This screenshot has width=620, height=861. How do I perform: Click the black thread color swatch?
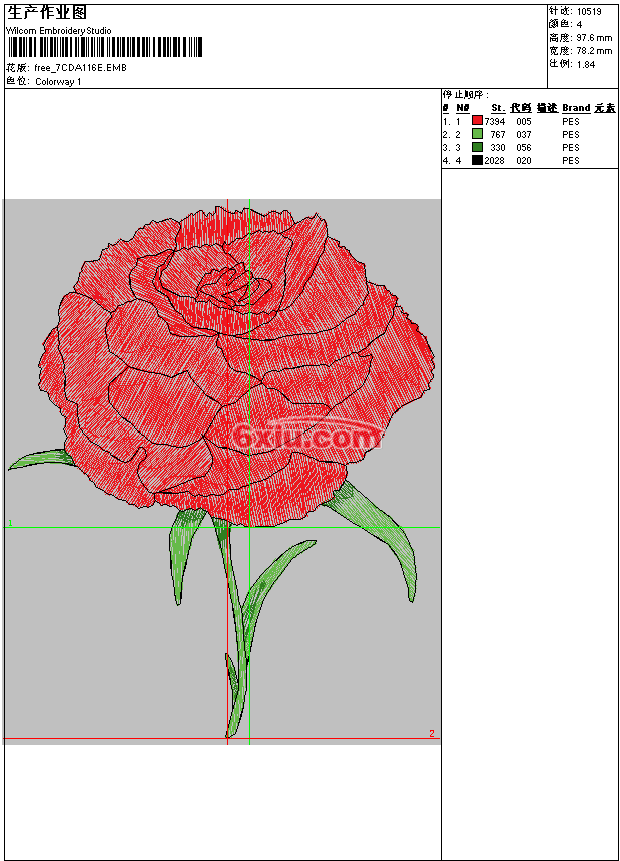pyautogui.click(x=477, y=160)
